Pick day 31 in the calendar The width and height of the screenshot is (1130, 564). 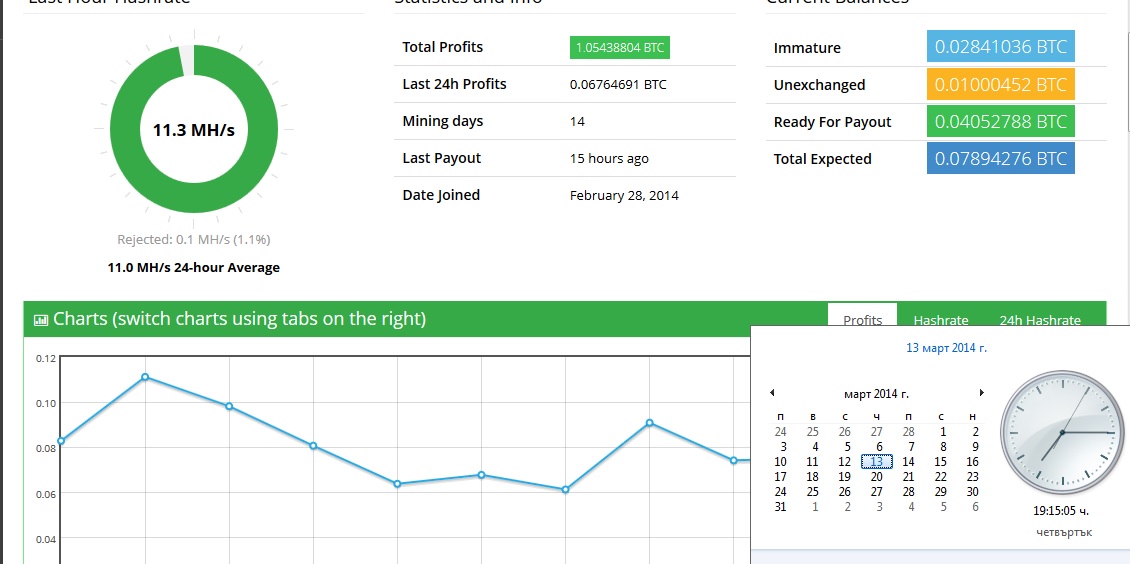tap(780, 507)
